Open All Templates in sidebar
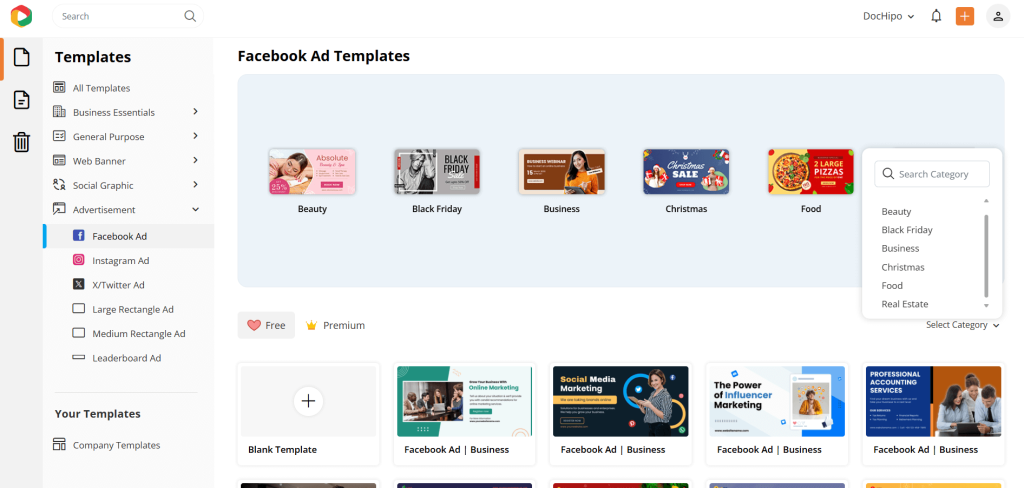Viewport: 1024px width, 488px height. (x=101, y=88)
